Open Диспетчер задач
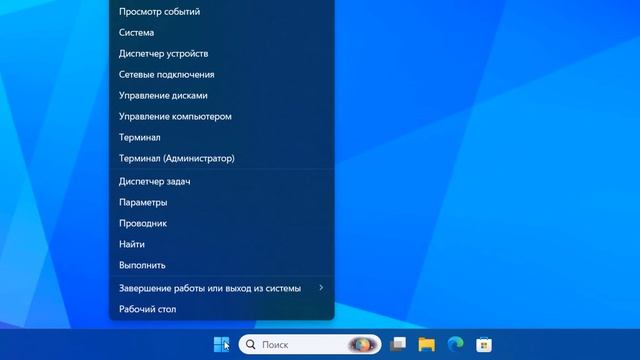The width and height of the screenshot is (640, 360). pos(222,181)
